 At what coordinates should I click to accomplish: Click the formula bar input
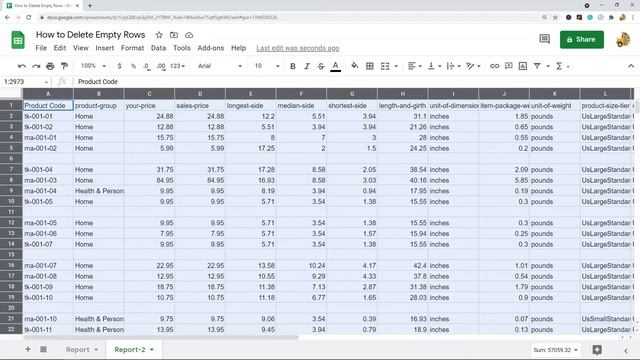pyautogui.click(x=355, y=82)
